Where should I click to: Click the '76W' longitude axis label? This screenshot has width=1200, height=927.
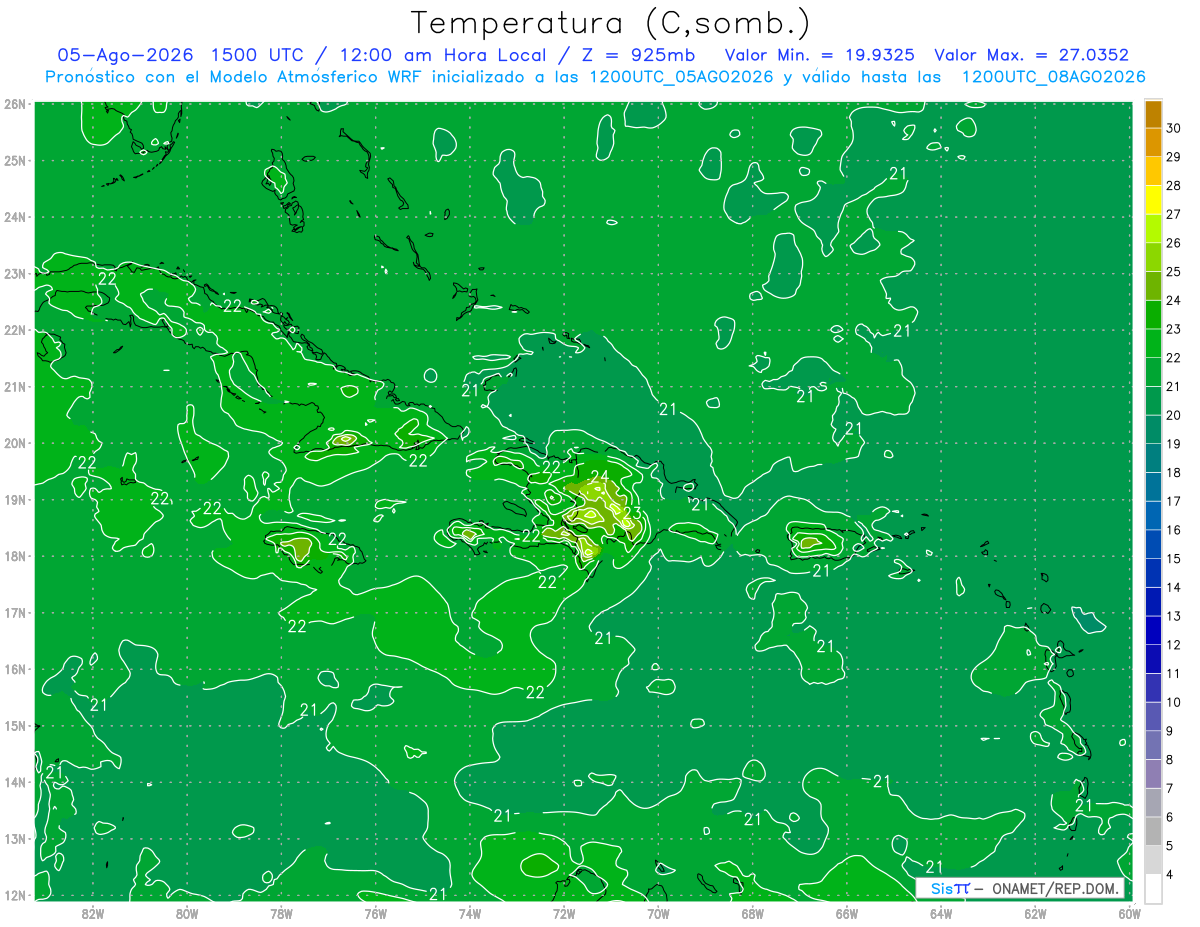(375, 912)
